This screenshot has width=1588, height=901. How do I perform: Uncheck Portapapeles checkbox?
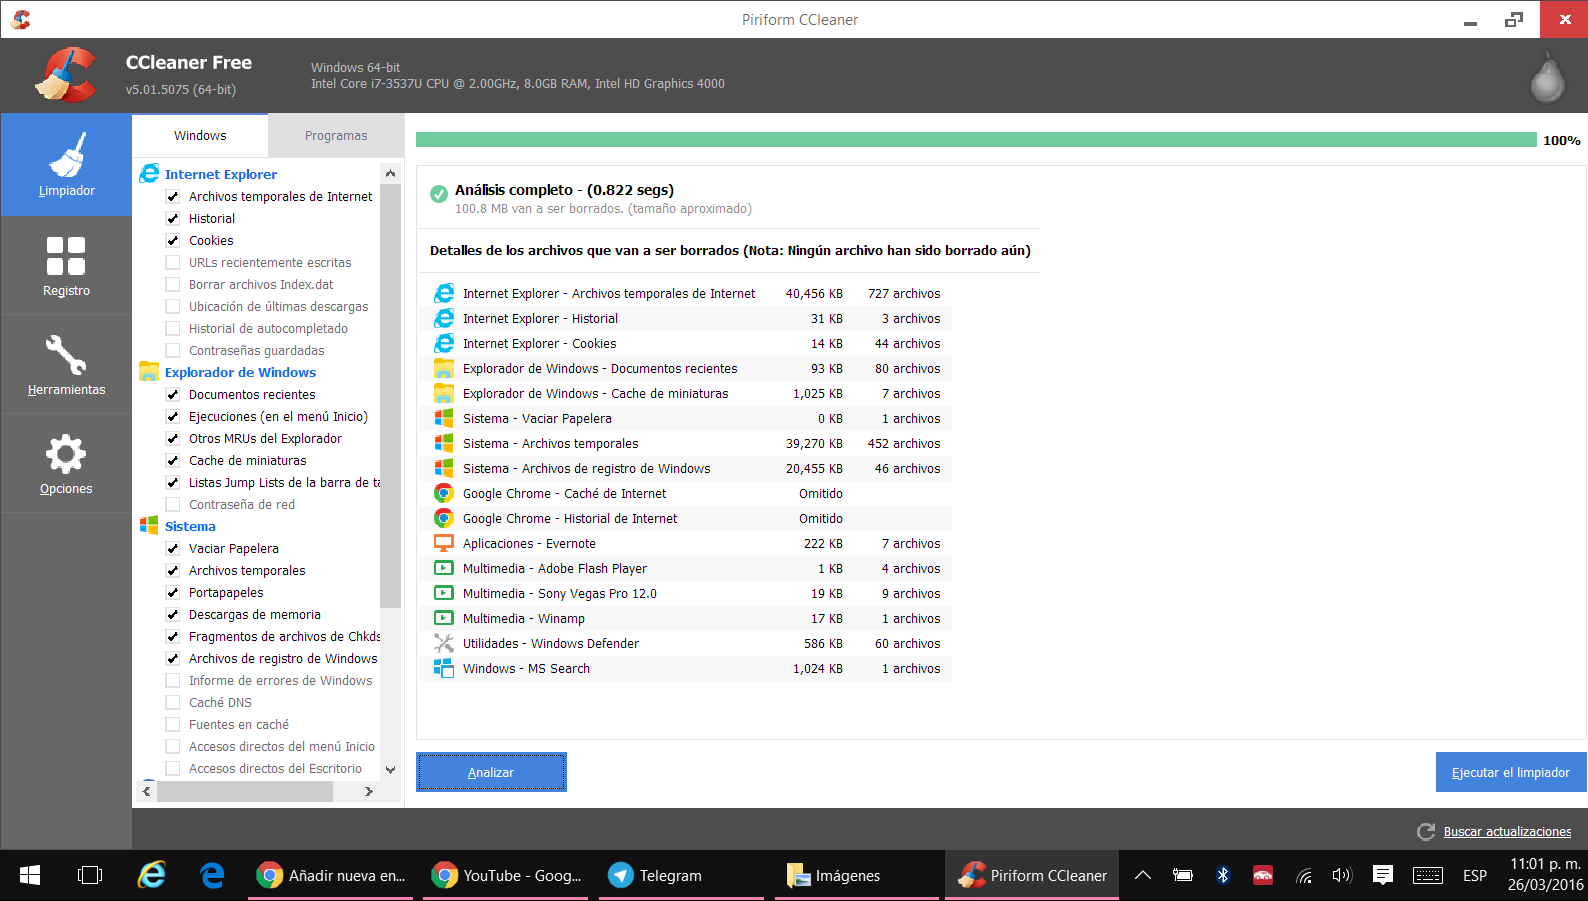173,592
